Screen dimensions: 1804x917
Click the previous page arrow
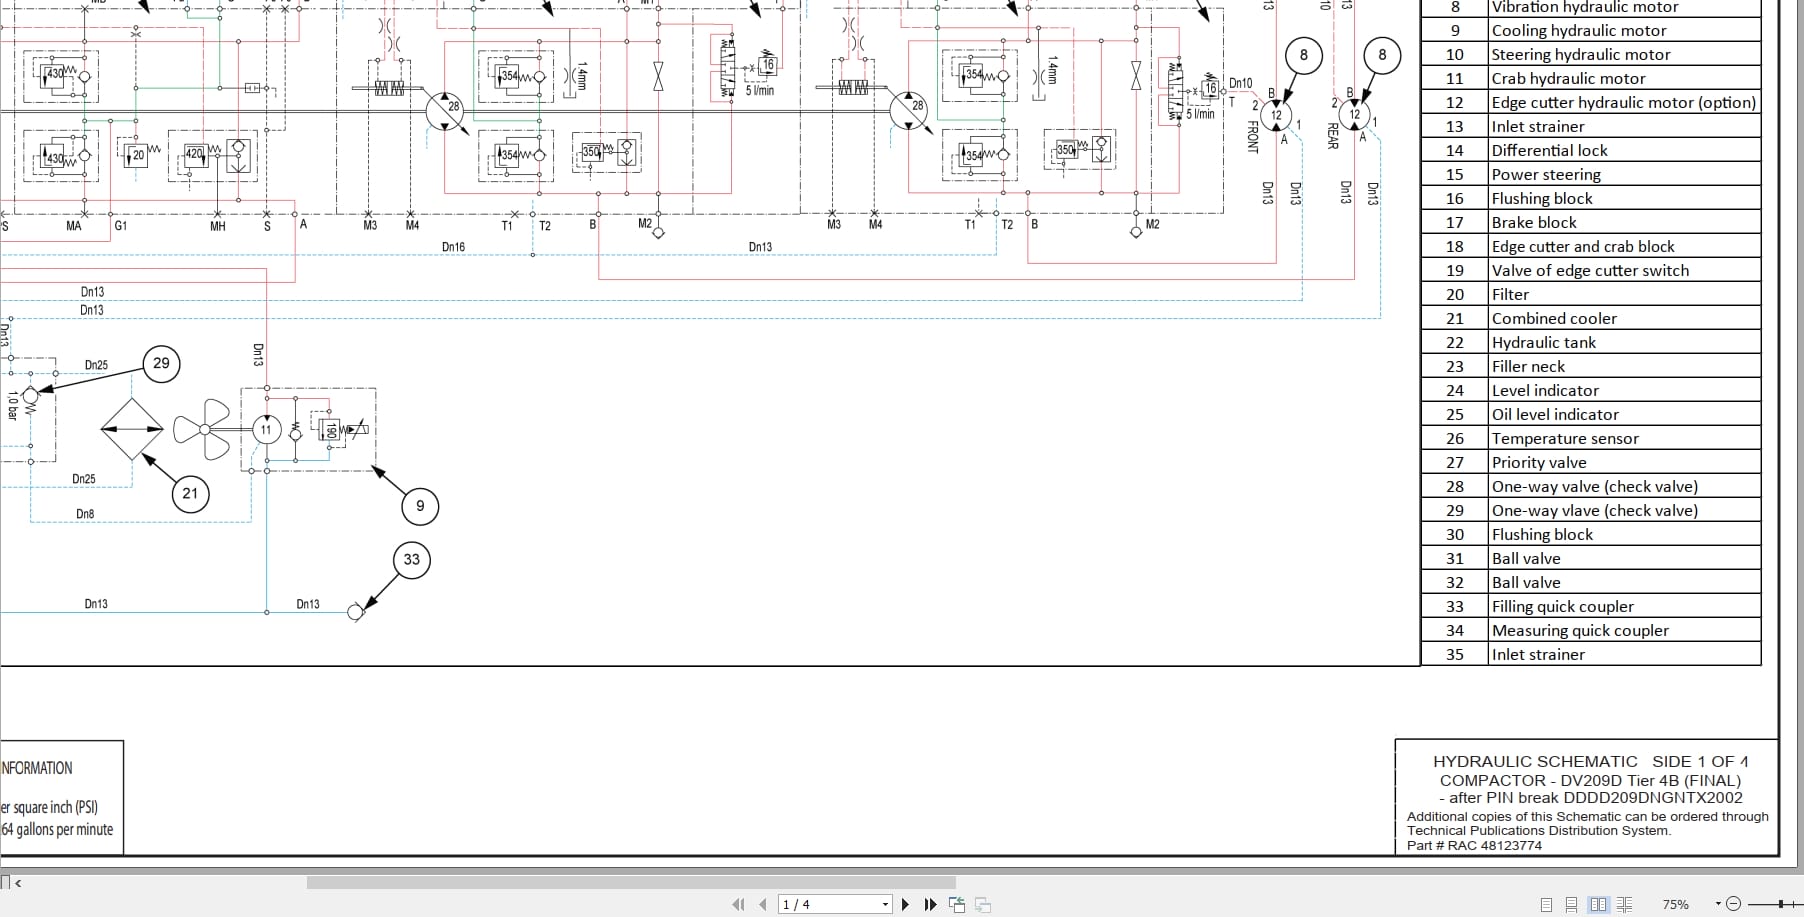763,904
